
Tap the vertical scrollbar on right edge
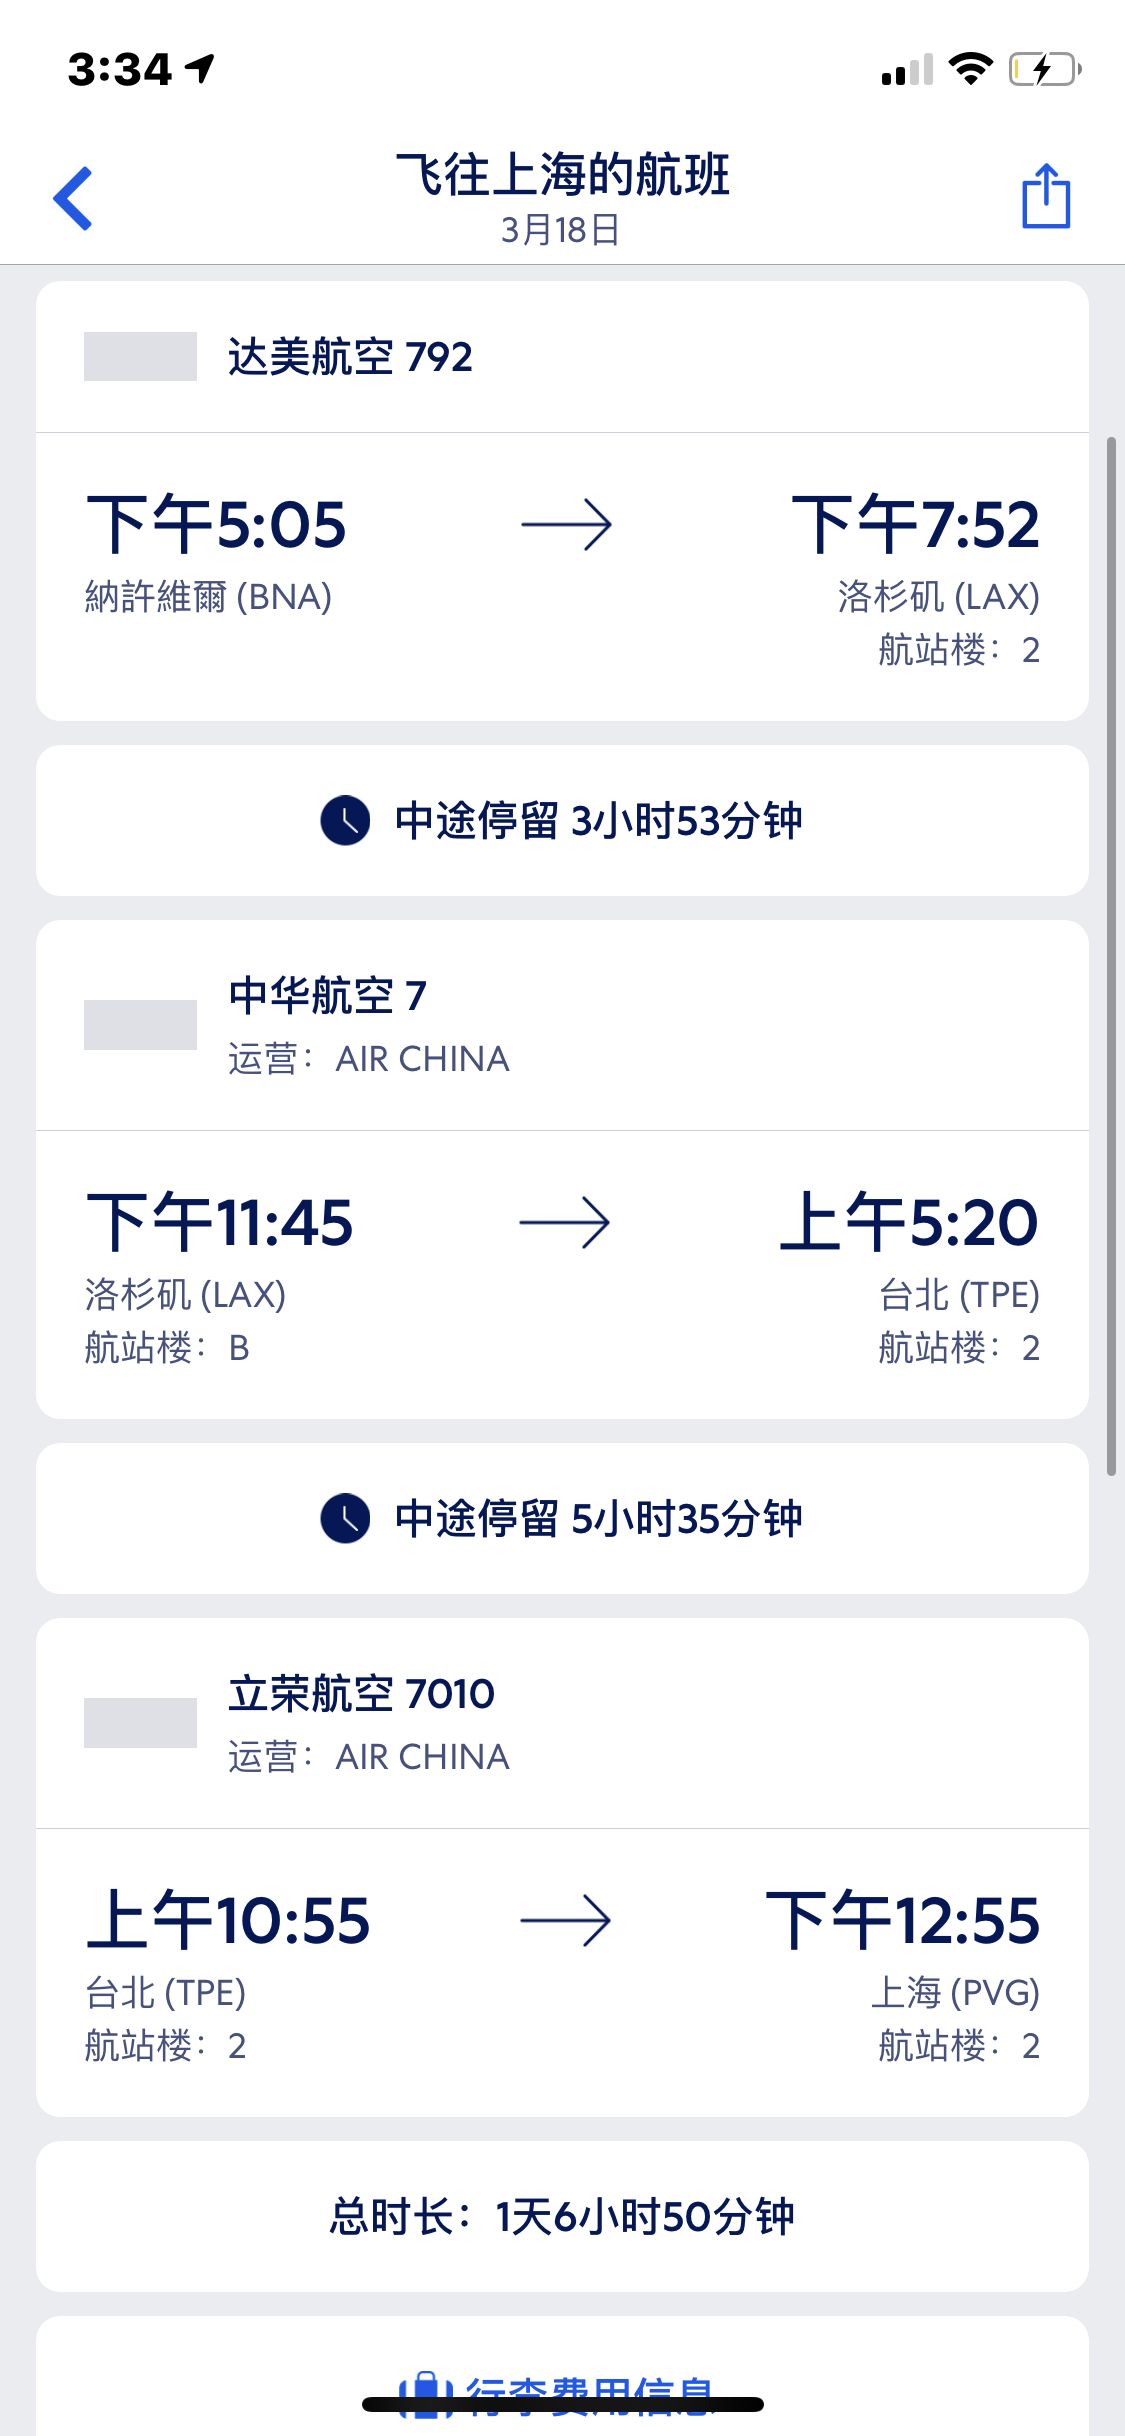click(x=1111, y=955)
